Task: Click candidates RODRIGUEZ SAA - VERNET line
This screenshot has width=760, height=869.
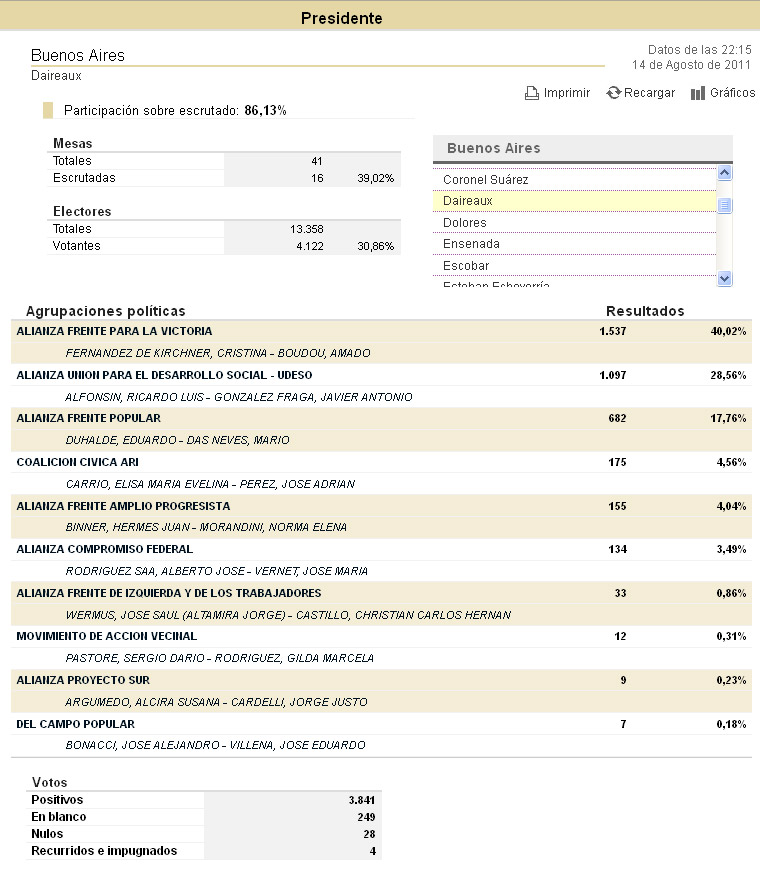Action: pyautogui.click(x=217, y=571)
